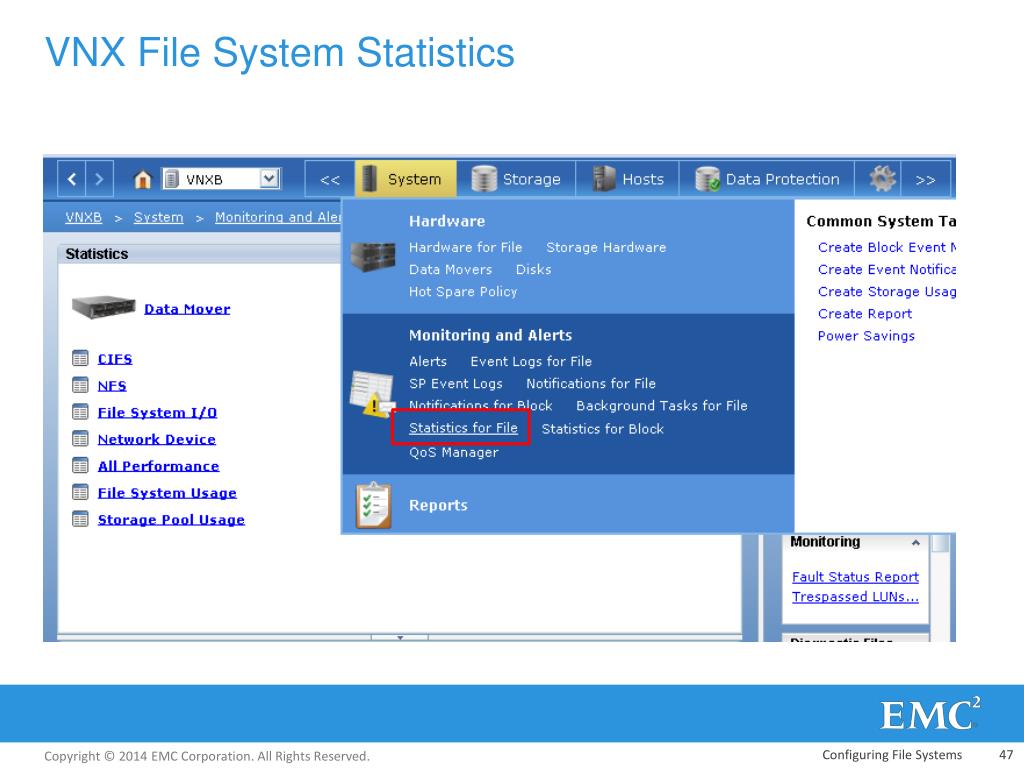Viewport: 1024px width, 768px height.
Task: Open the NFS statistics link
Action: pos(112,386)
